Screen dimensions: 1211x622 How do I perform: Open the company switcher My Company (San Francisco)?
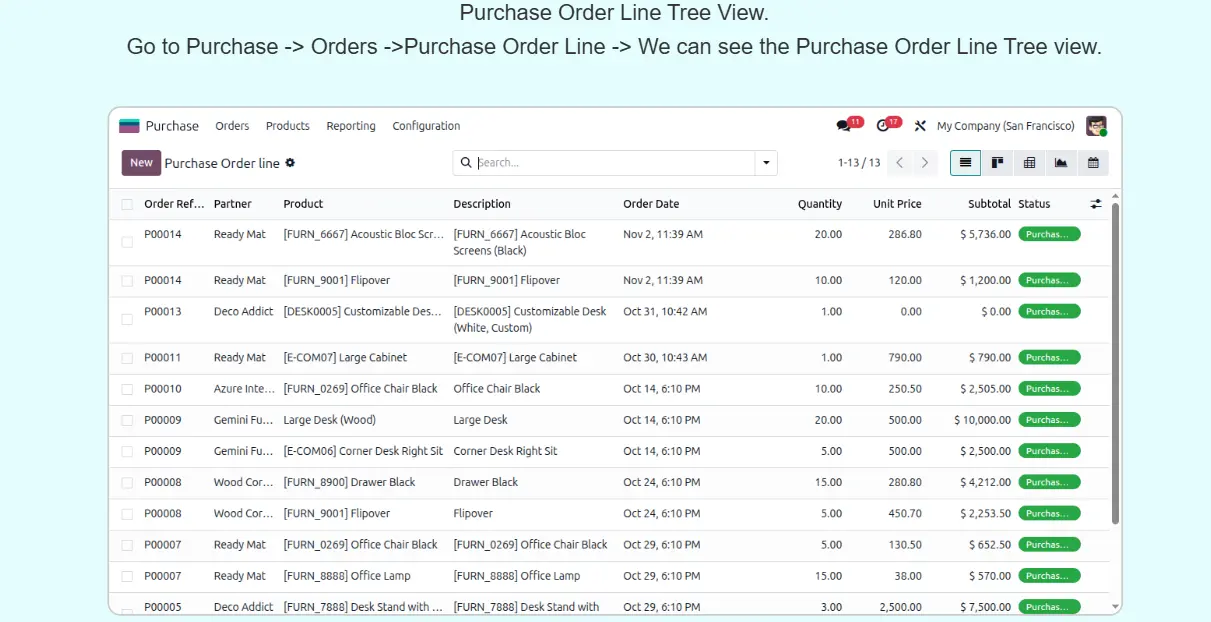(1005, 126)
